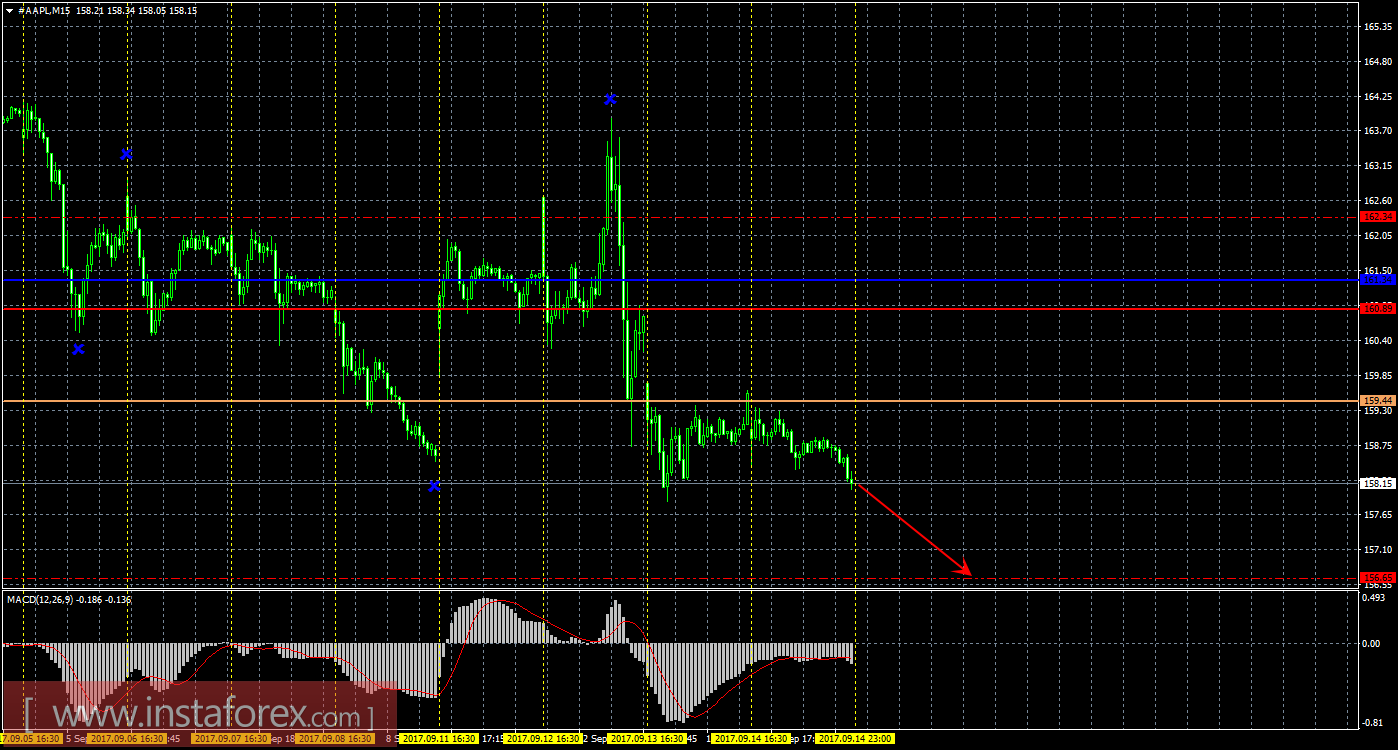
Task: Click the 2017.09.14 23:00 date marker
Action: [855, 739]
